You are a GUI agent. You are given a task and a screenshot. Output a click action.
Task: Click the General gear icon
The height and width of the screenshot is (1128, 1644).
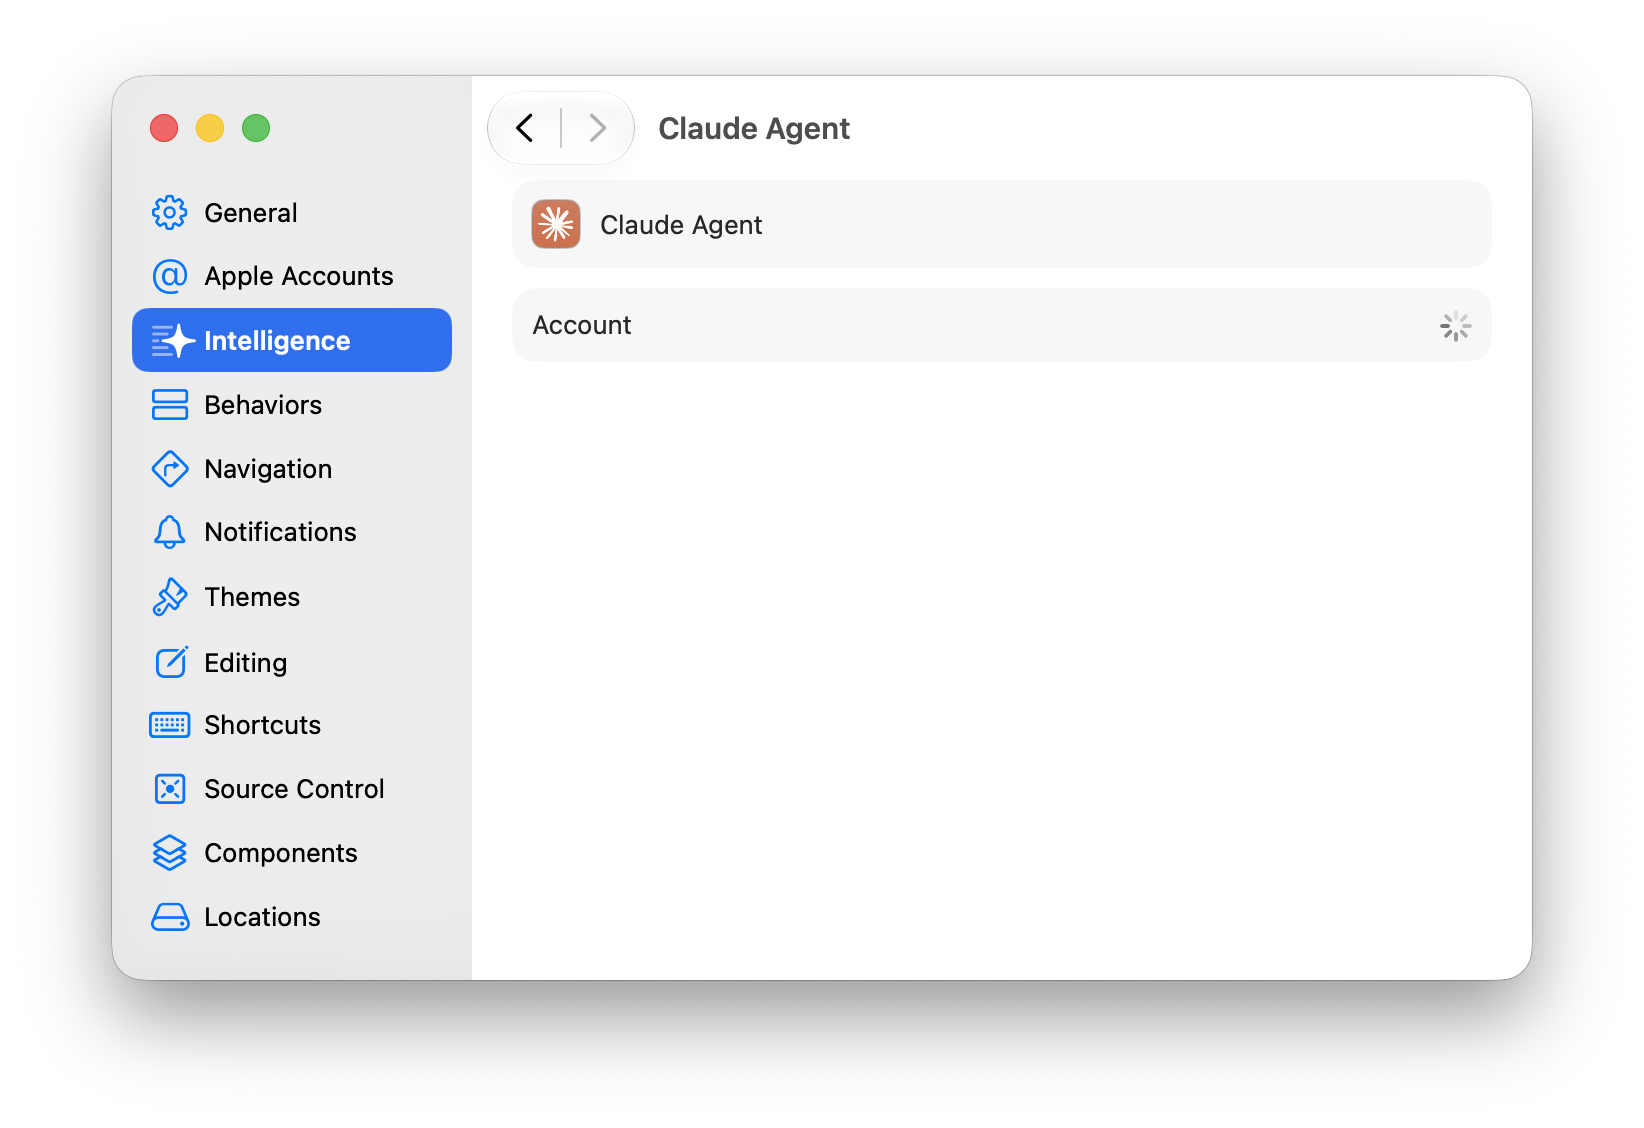pos(169,212)
